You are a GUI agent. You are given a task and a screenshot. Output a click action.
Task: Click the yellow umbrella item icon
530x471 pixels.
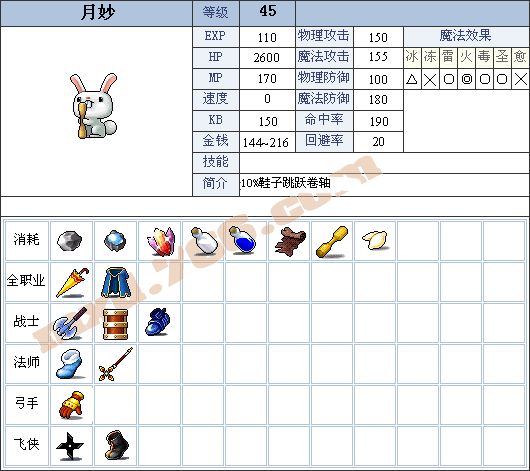tap(72, 282)
